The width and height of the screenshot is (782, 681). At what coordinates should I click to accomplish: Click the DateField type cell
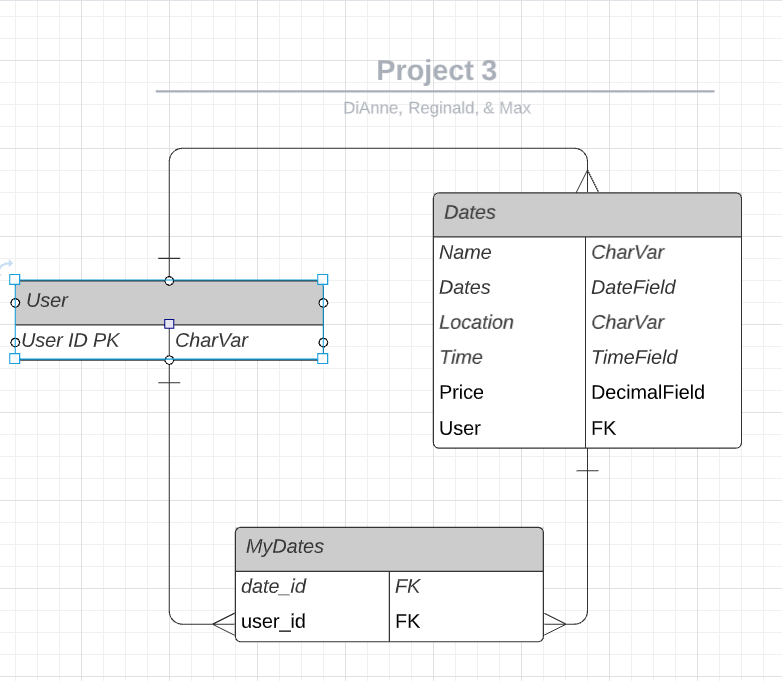(x=663, y=287)
